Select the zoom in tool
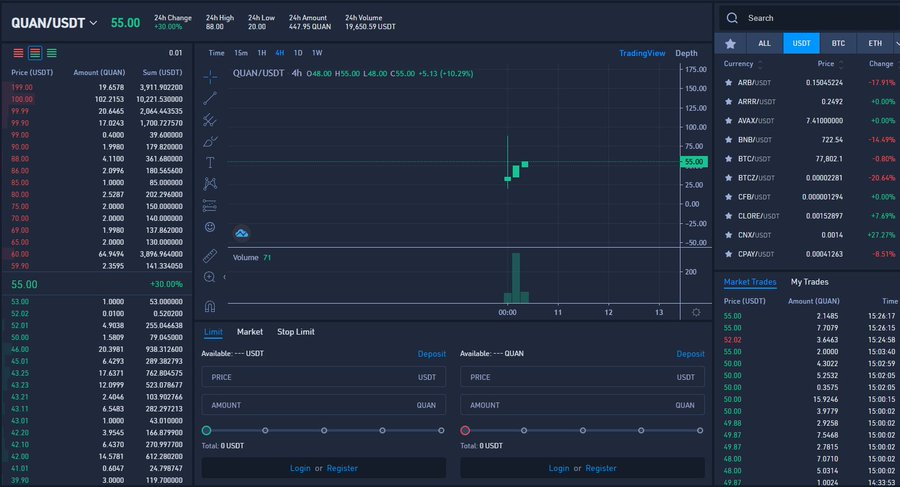900x487 pixels. 210,277
